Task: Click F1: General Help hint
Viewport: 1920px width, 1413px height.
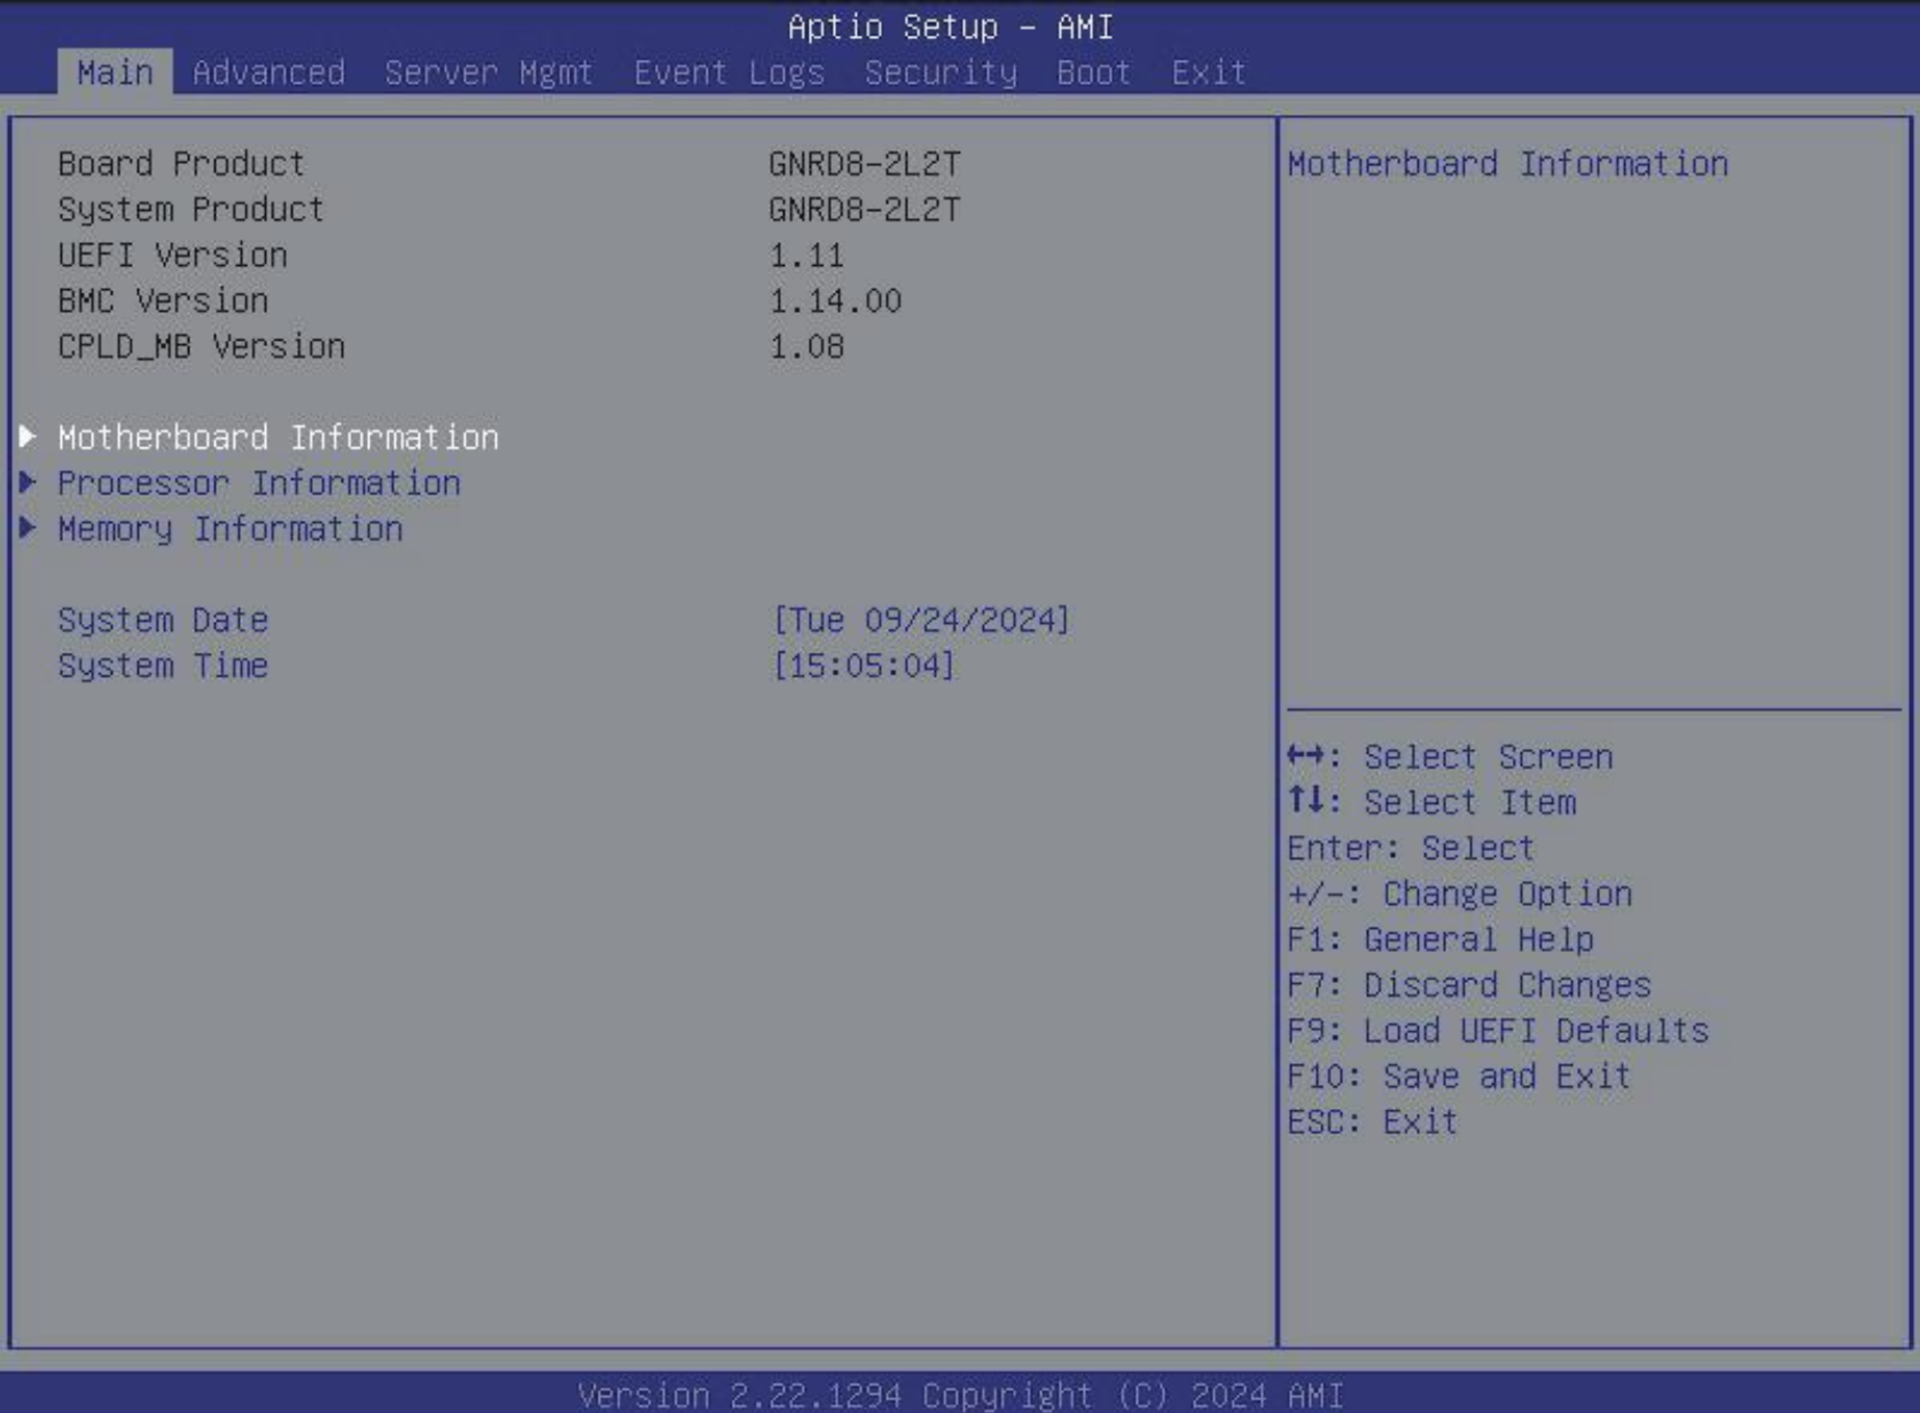Action: 1440,939
